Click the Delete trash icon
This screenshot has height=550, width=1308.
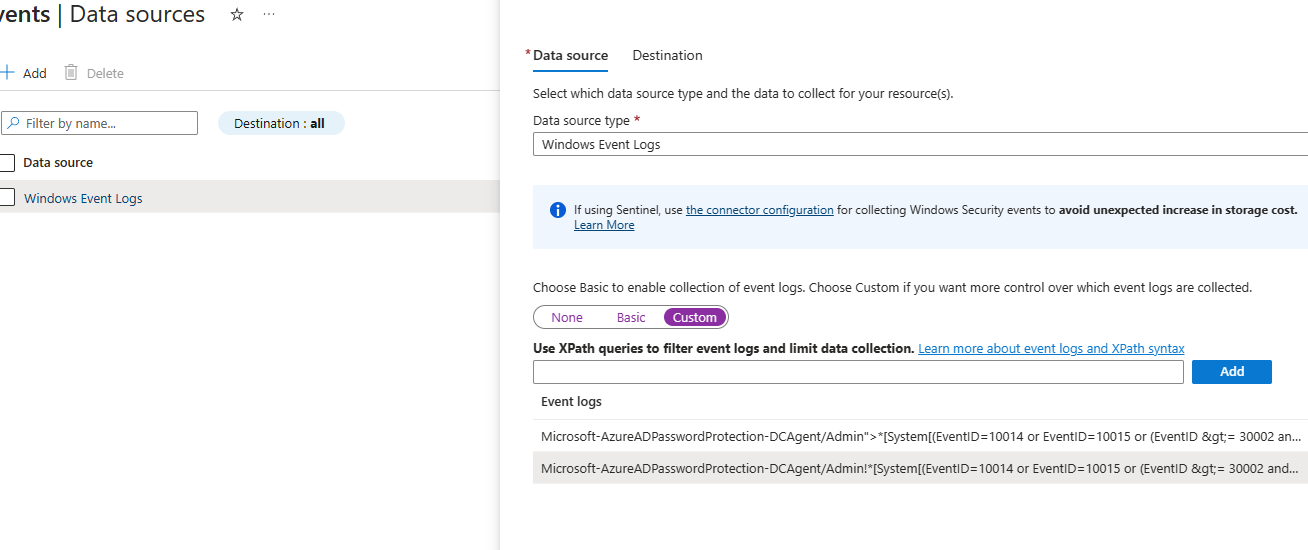coord(71,73)
